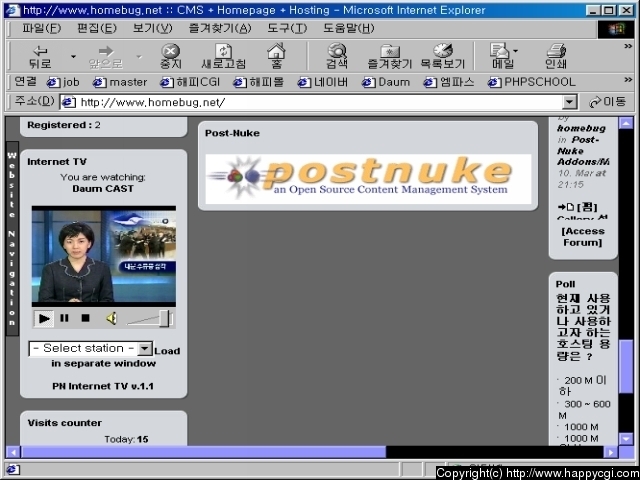Open the 네이버 link shortcut

pyautogui.click(x=322, y=82)
